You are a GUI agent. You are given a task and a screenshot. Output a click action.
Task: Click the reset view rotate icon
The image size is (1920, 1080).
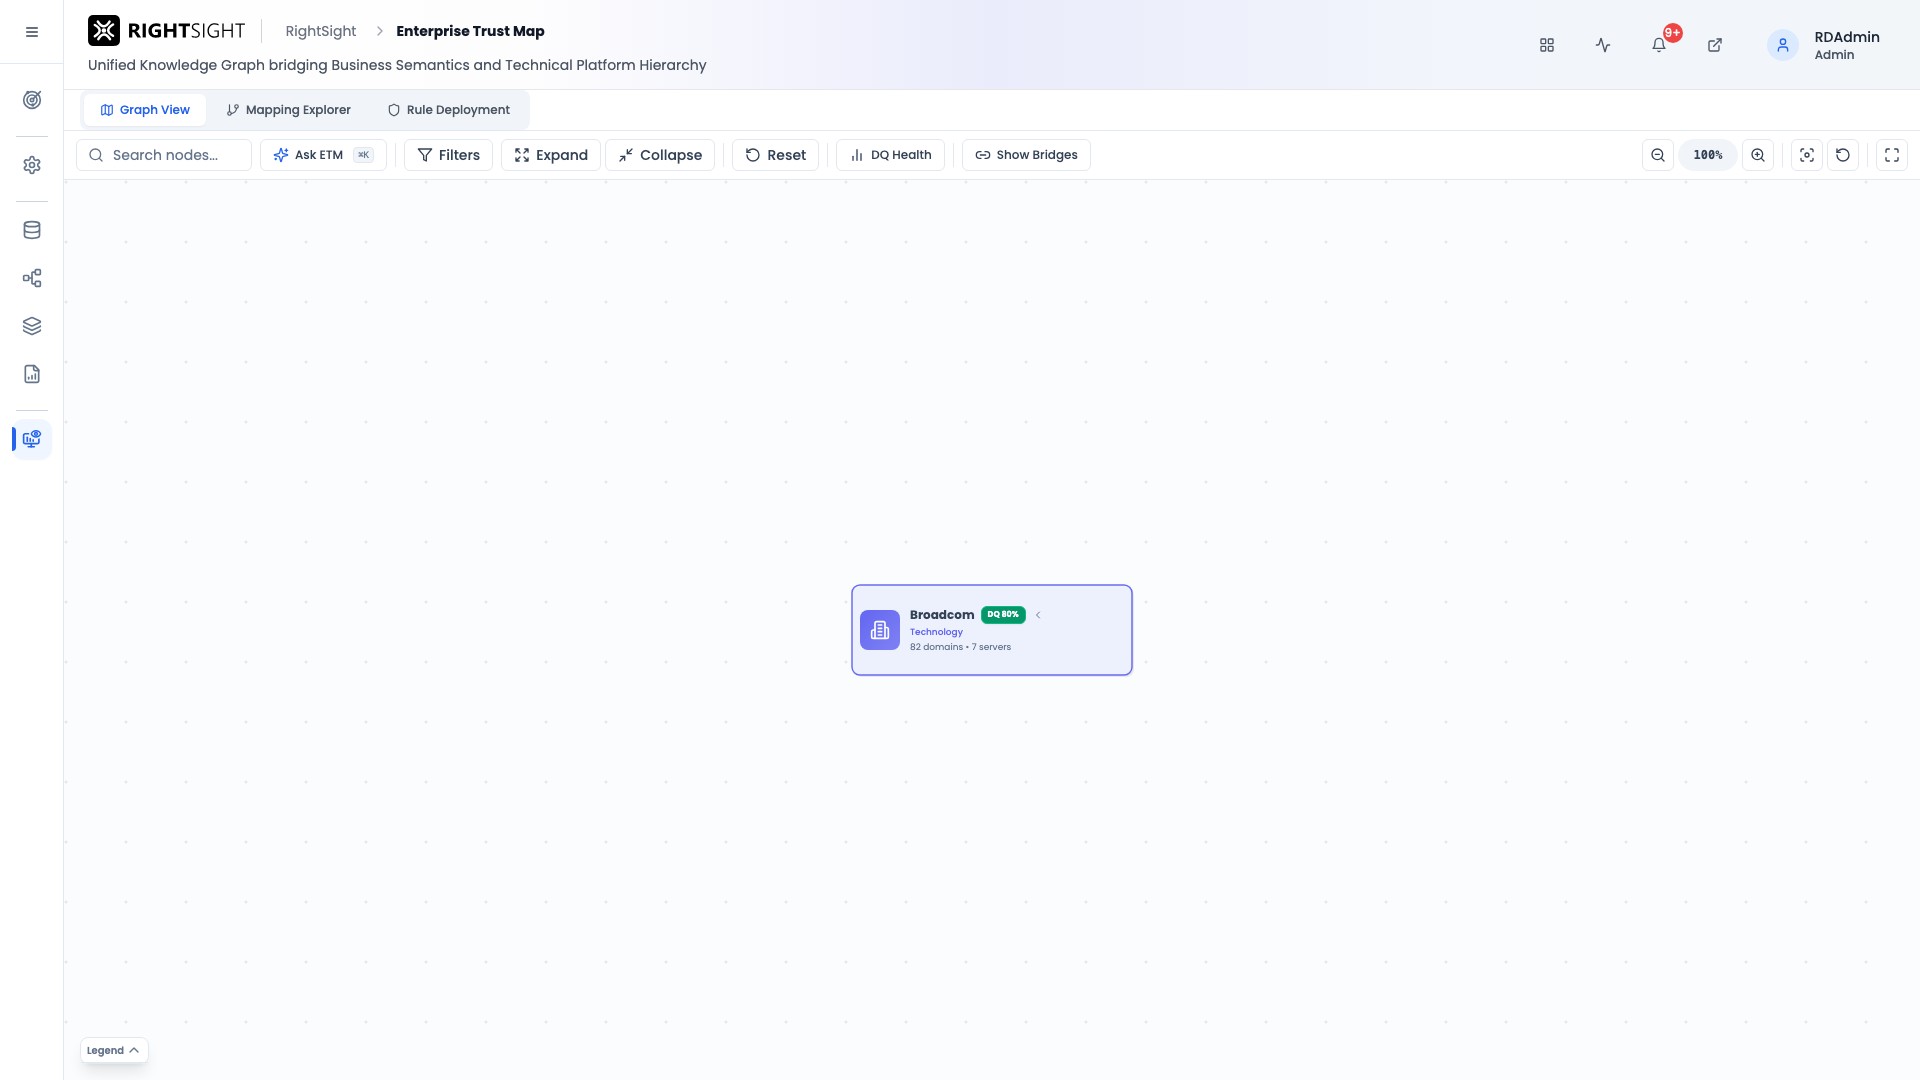coord(1843,155)
